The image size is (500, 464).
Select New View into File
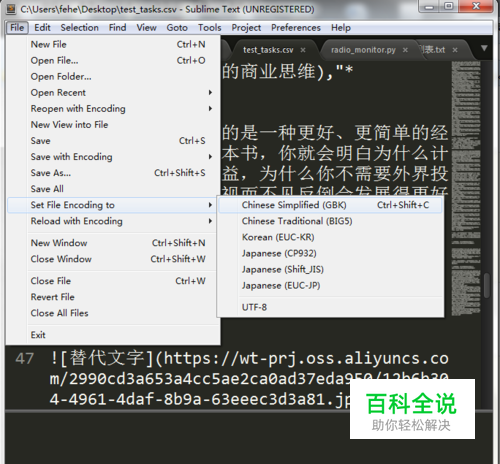[x=113, y=125]
